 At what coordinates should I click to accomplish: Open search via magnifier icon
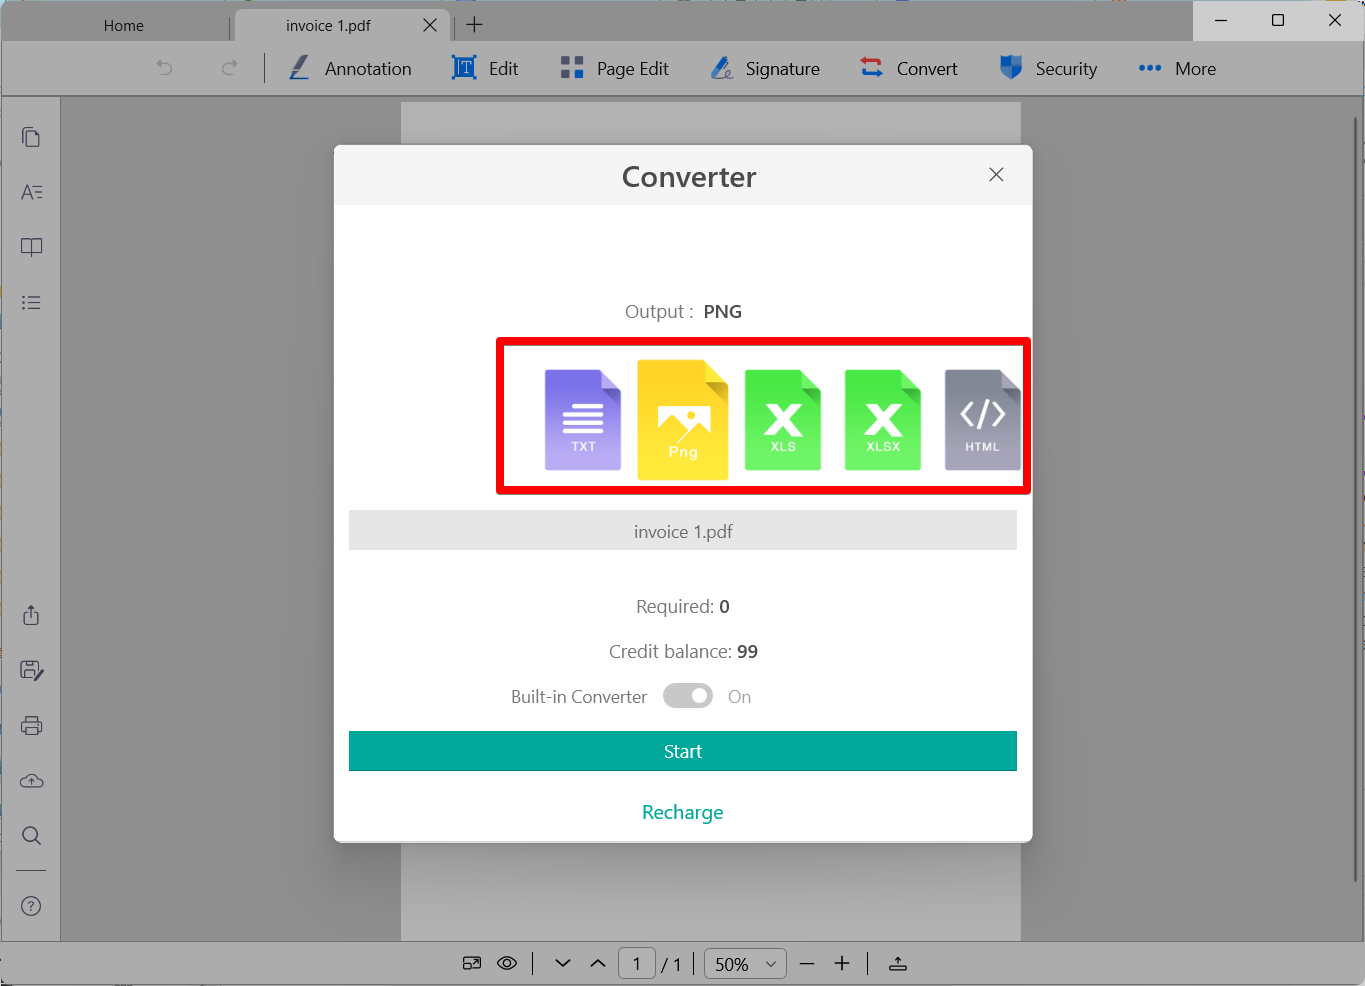tap(31, 835)
